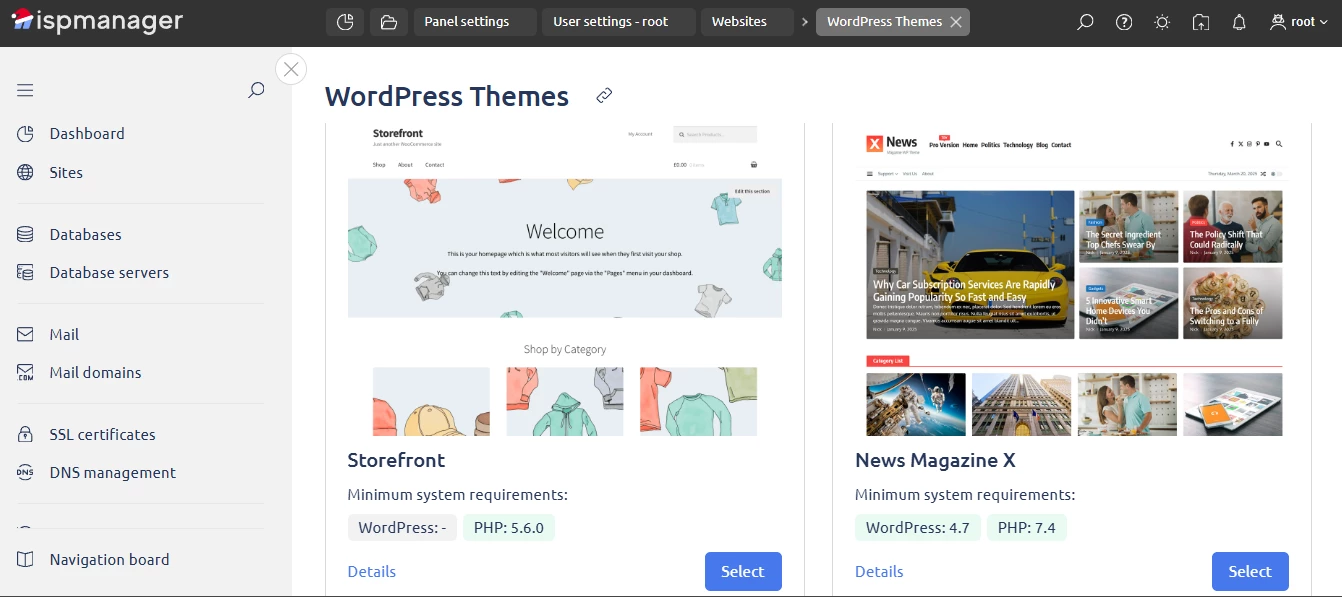The width and height of the screenshot is (1342, 597).
Task: Select the News Magazine X theme
Action: (1250, 571)
